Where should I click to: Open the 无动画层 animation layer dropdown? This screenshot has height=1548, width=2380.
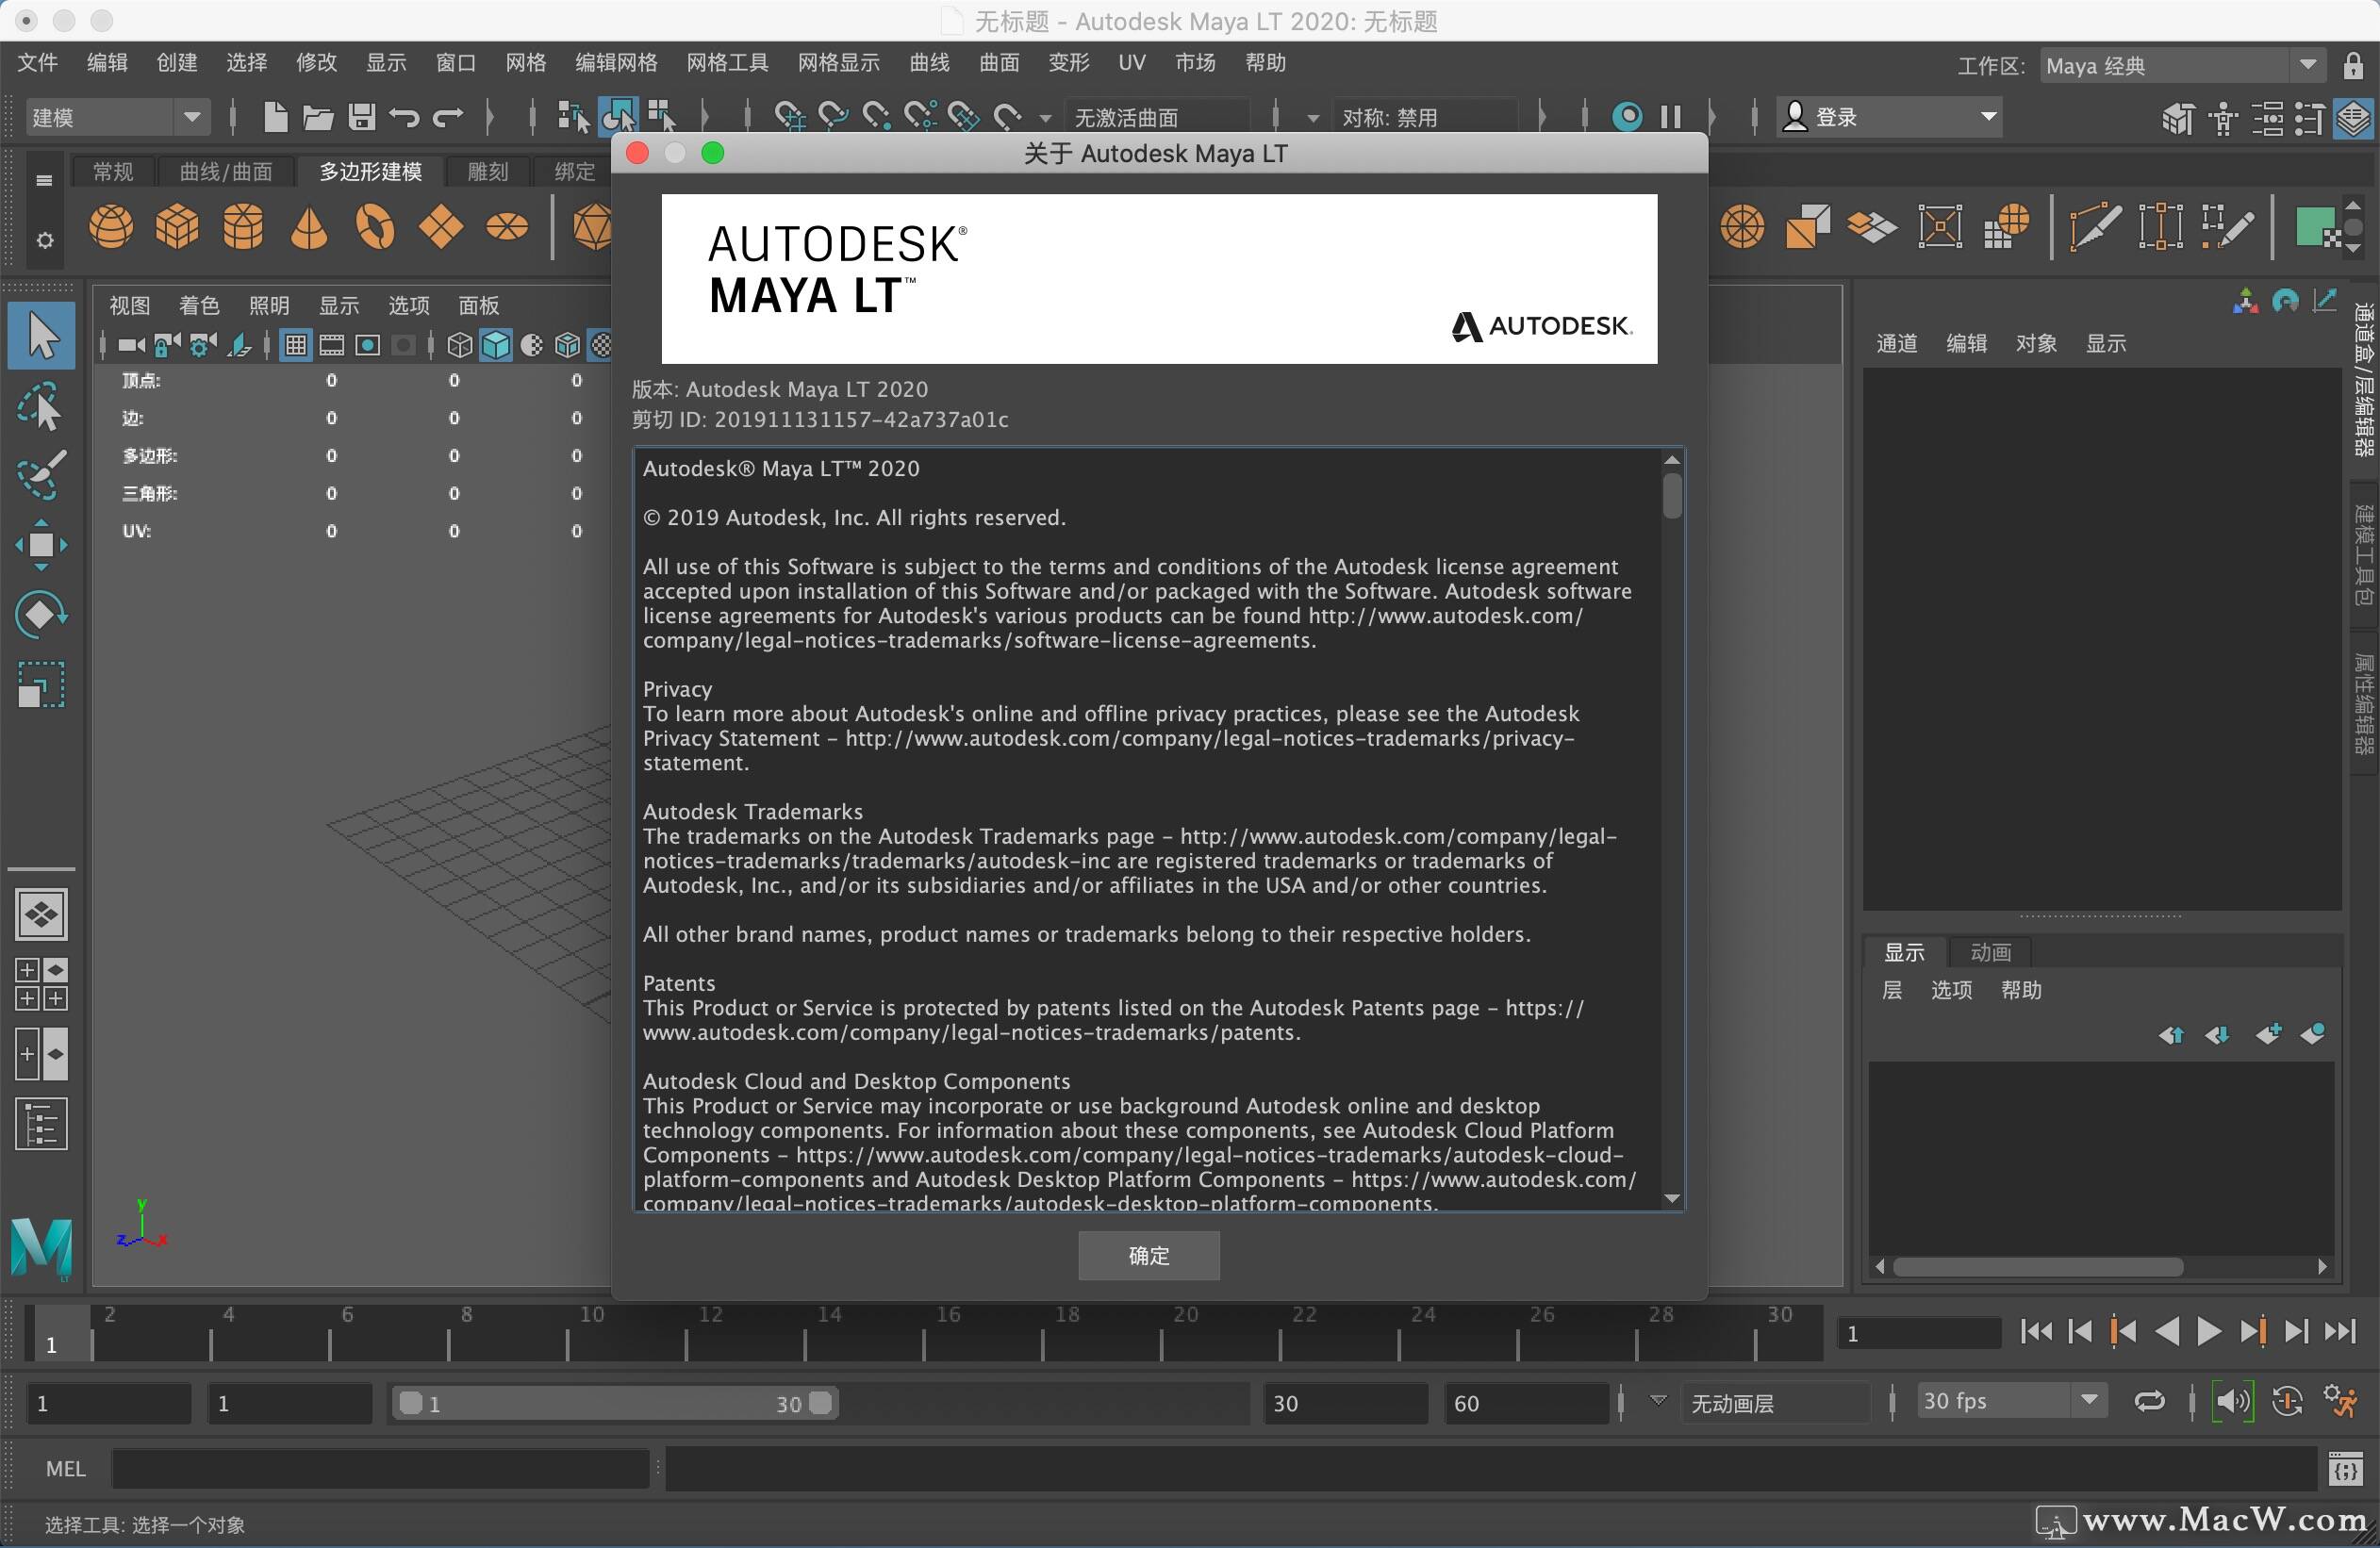coord(1775,1402)
